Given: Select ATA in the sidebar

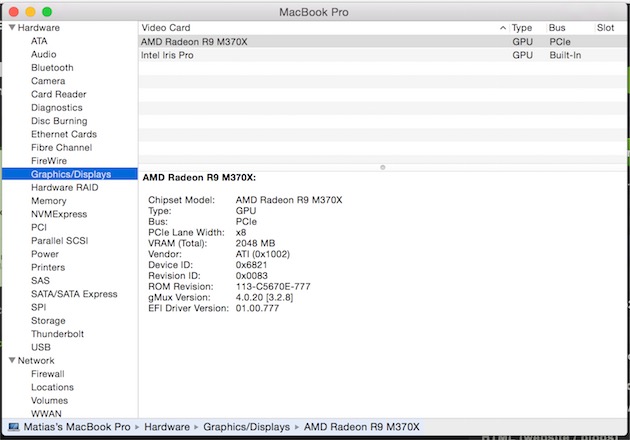Looking at the screenshot, I should 39,41.
